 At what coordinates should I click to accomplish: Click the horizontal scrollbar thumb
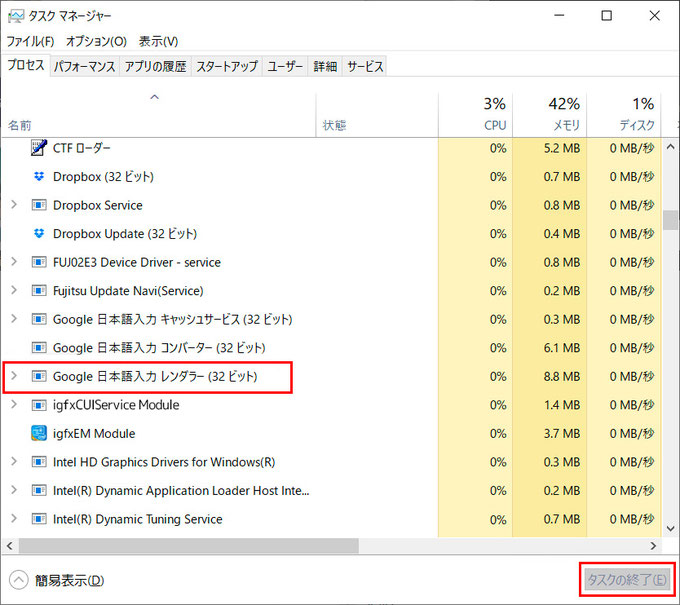(189, 546)
